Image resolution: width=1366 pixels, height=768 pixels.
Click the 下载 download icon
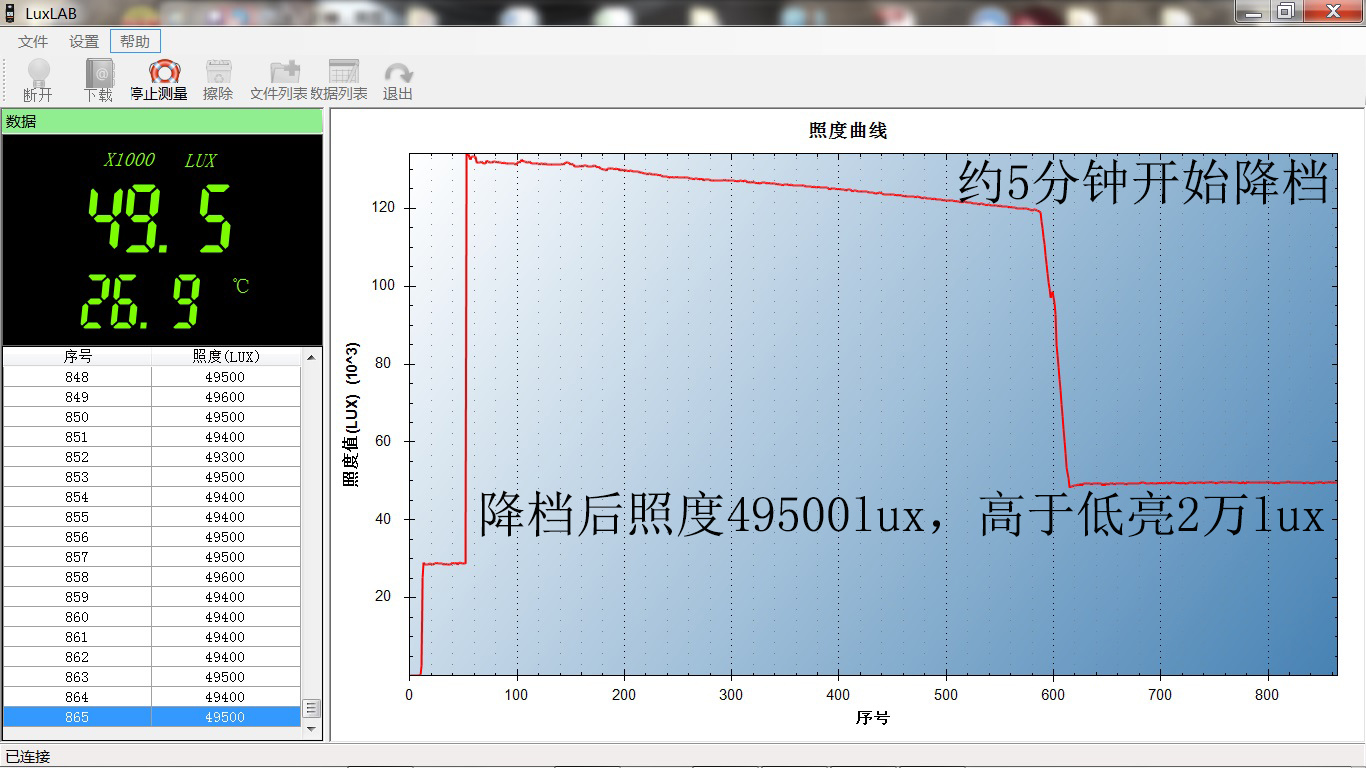click(x=99, y=72)
